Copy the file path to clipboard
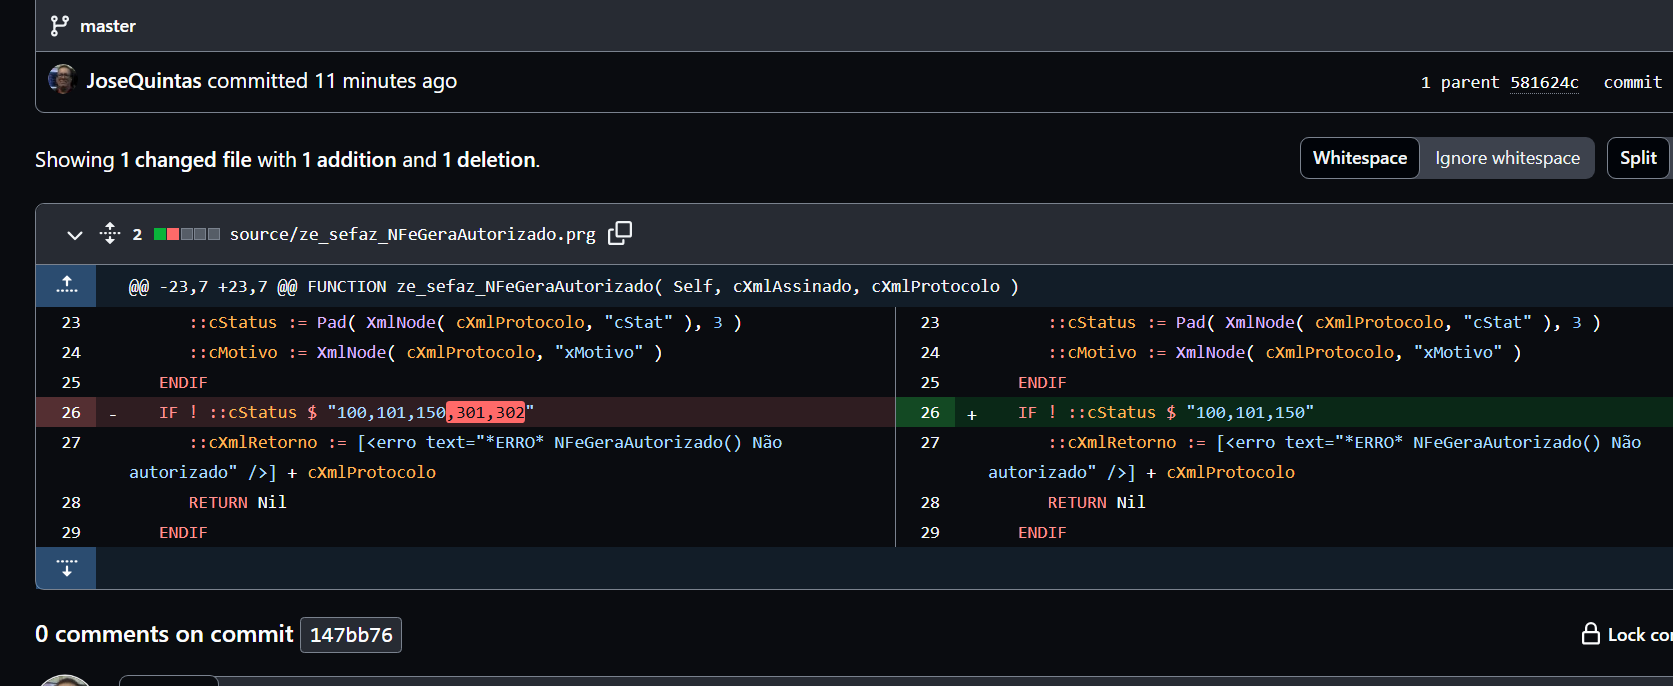 coord(620,233)
